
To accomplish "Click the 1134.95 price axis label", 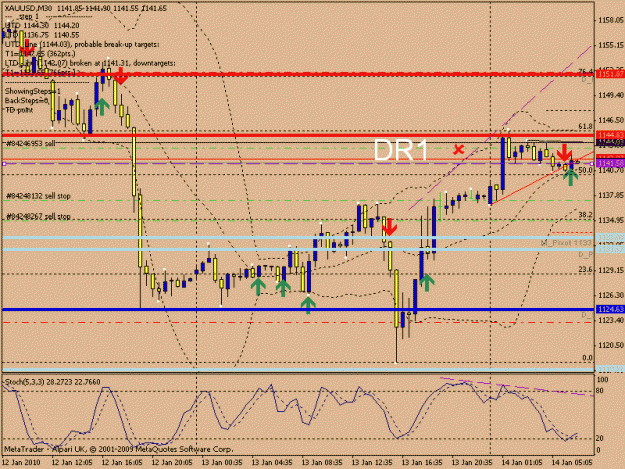I will tap(611, 220).
